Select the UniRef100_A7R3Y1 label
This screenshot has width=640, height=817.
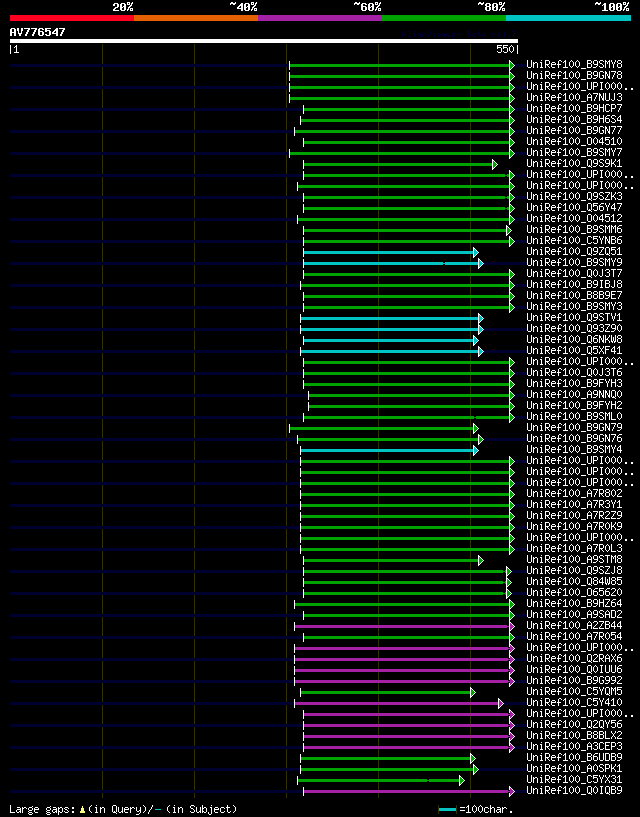(574, 504)
